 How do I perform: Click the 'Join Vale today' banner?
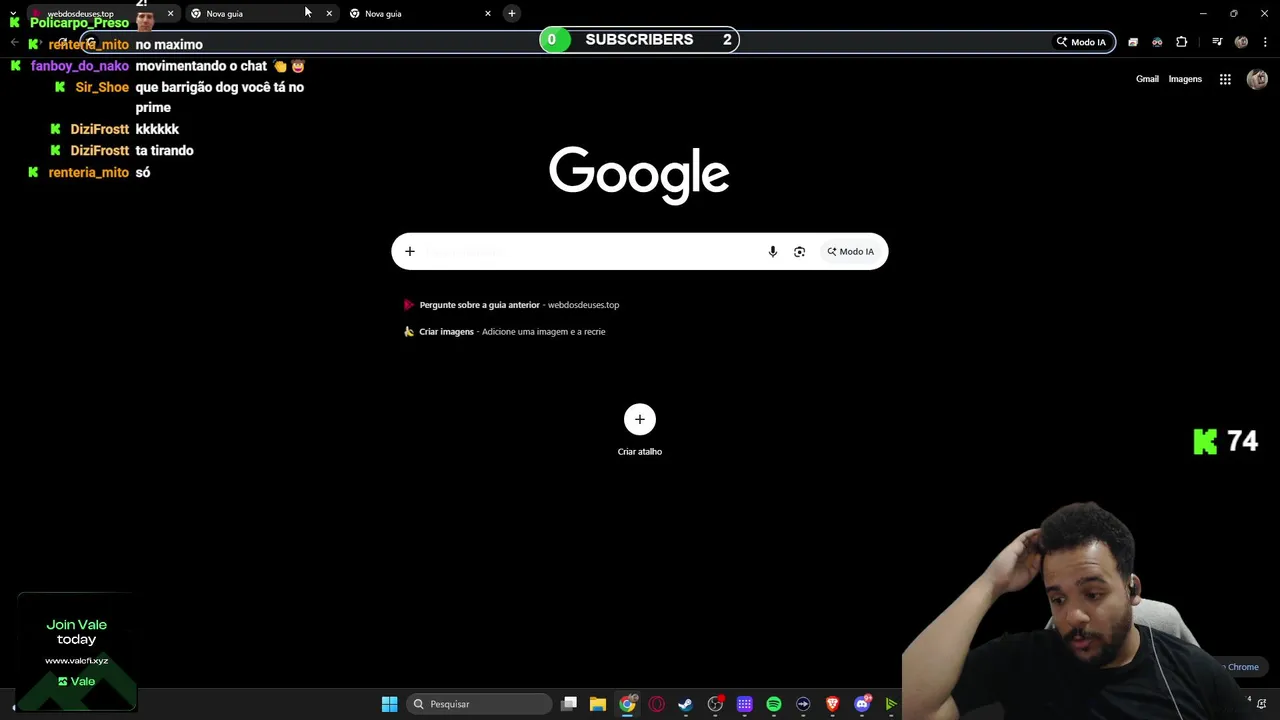tap(76, 651)
